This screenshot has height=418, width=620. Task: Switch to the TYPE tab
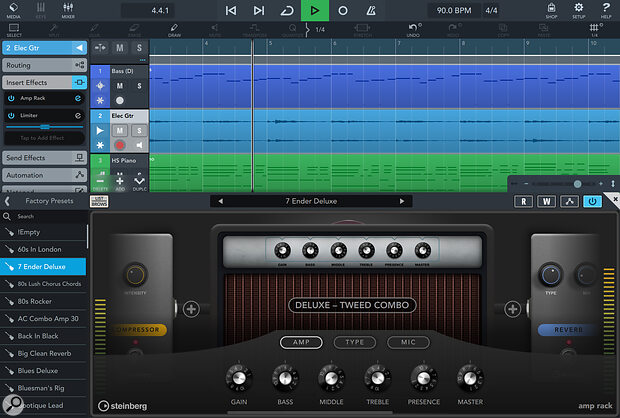click(355, 342)
